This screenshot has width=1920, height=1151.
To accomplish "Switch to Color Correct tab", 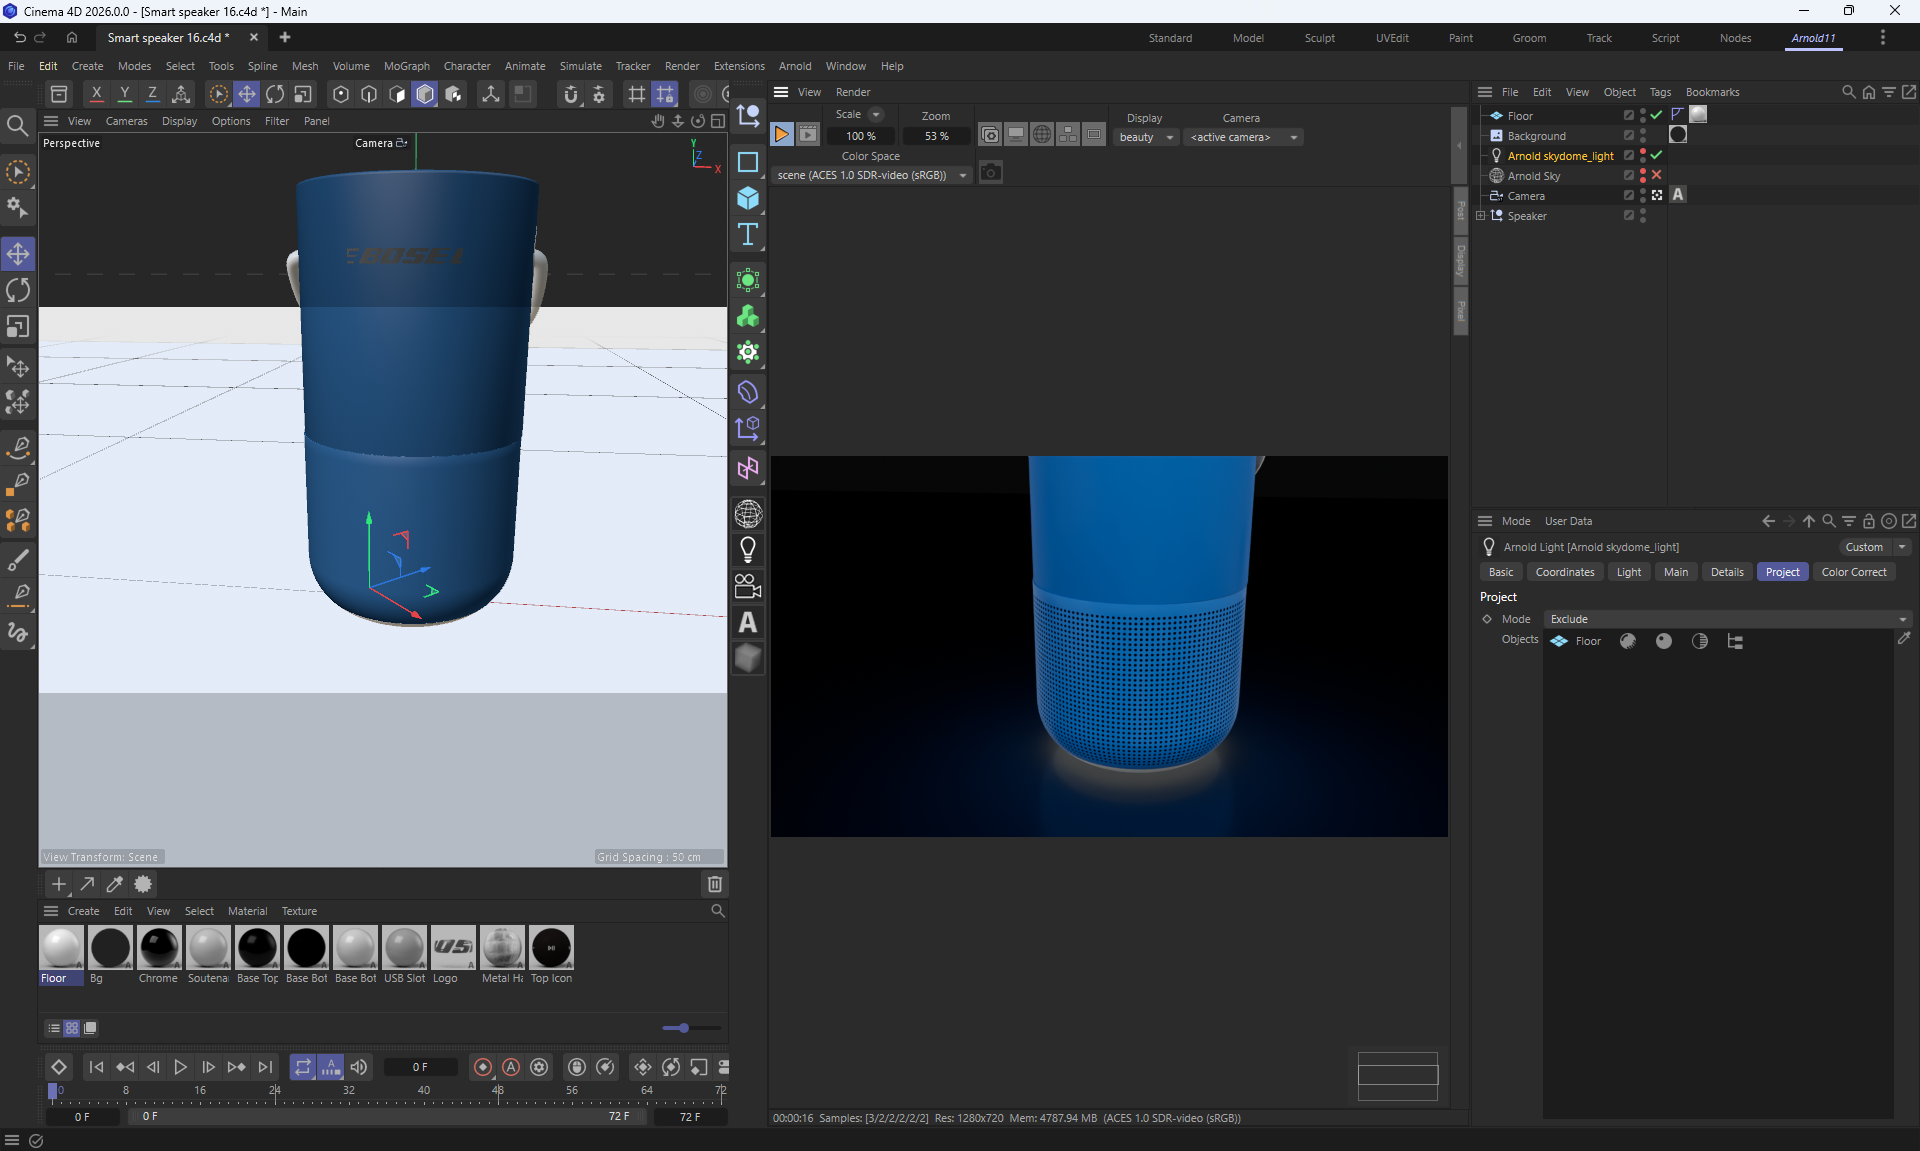I will 1853,572.
